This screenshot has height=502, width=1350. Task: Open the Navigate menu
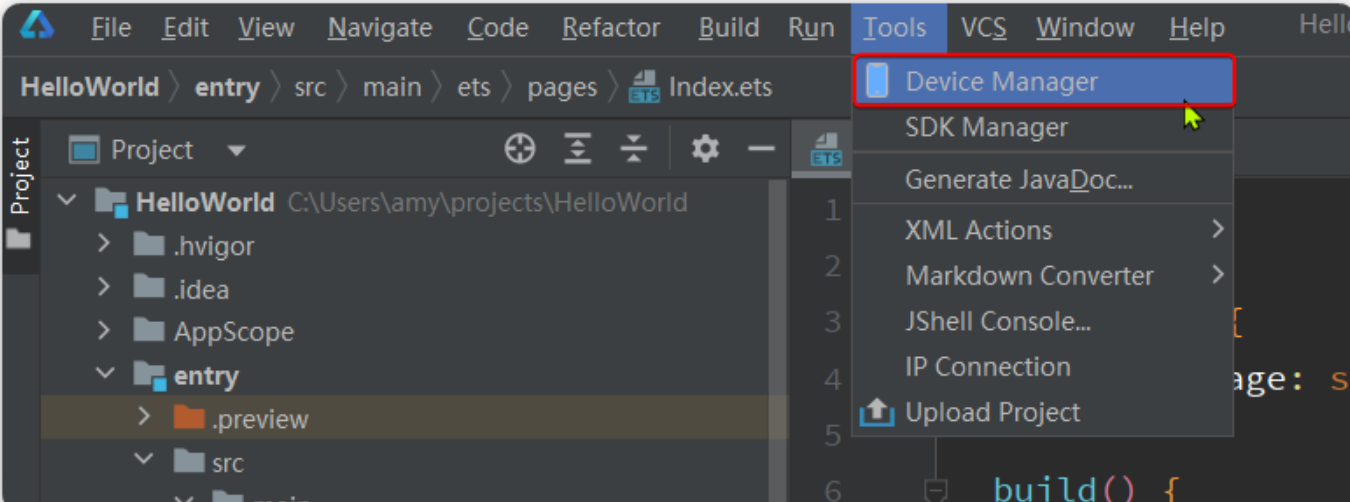tap(382, 28)
